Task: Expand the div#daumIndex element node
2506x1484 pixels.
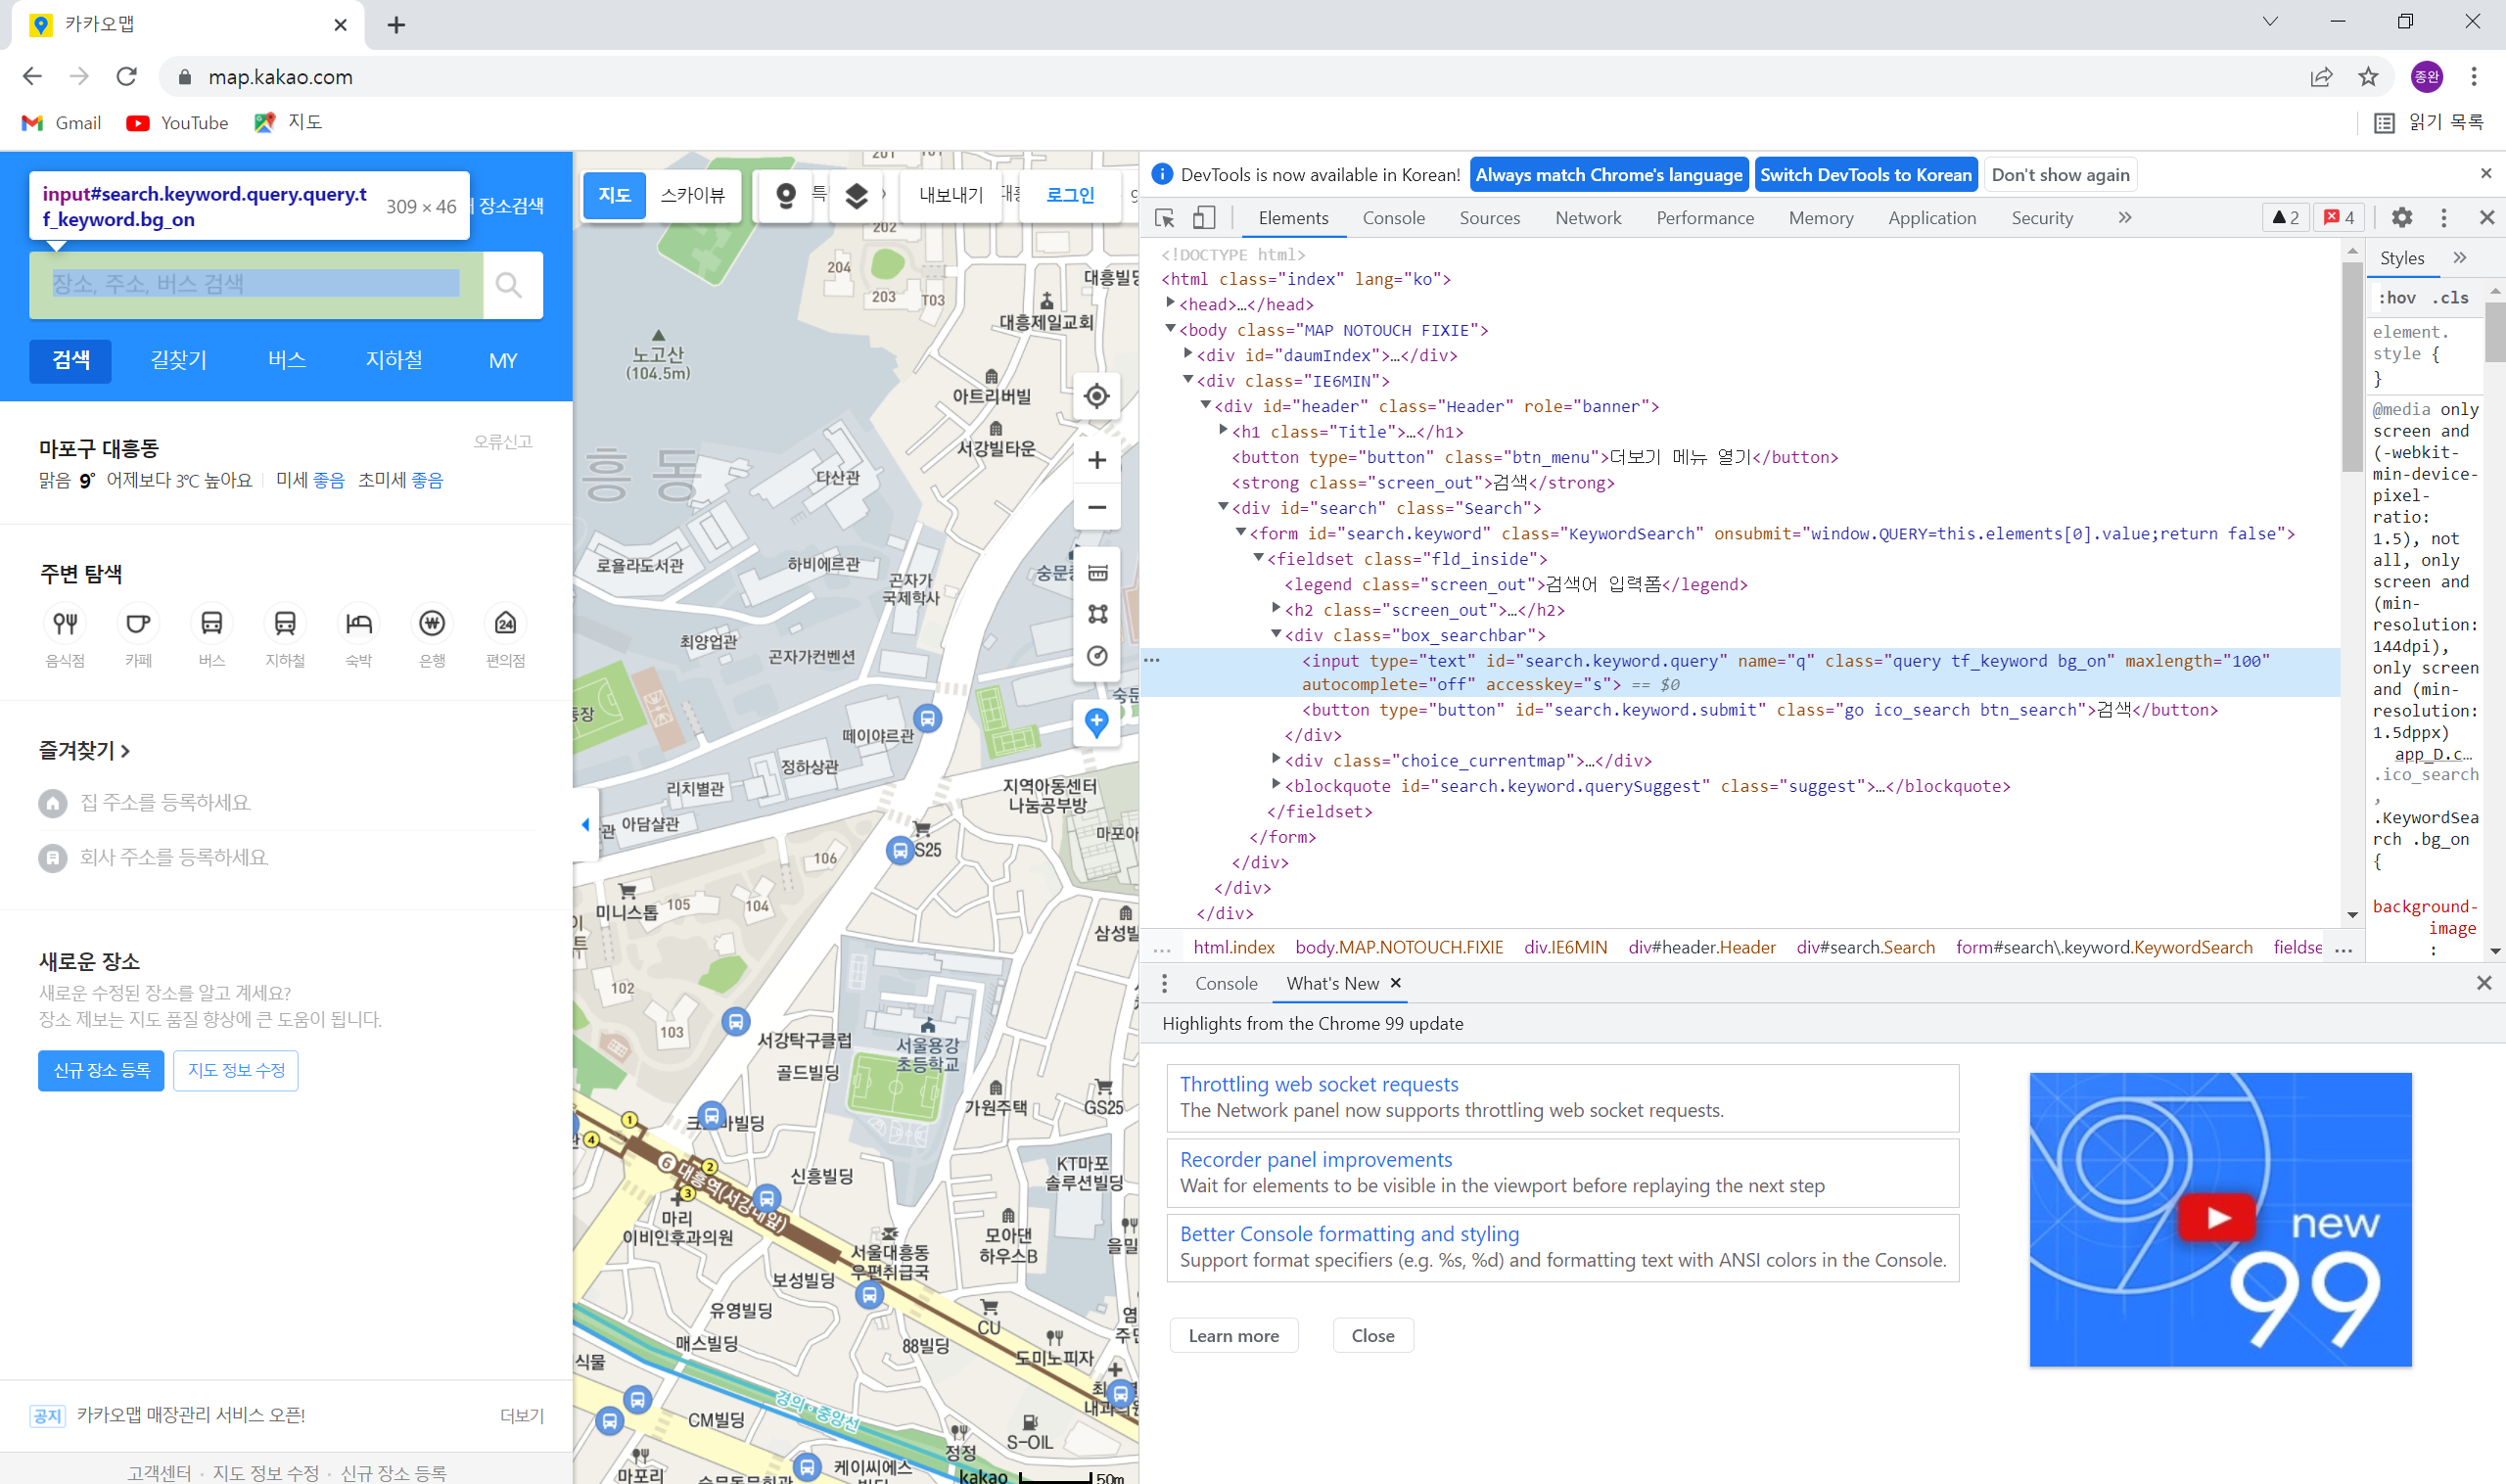Action: [x=1188, y=355]
